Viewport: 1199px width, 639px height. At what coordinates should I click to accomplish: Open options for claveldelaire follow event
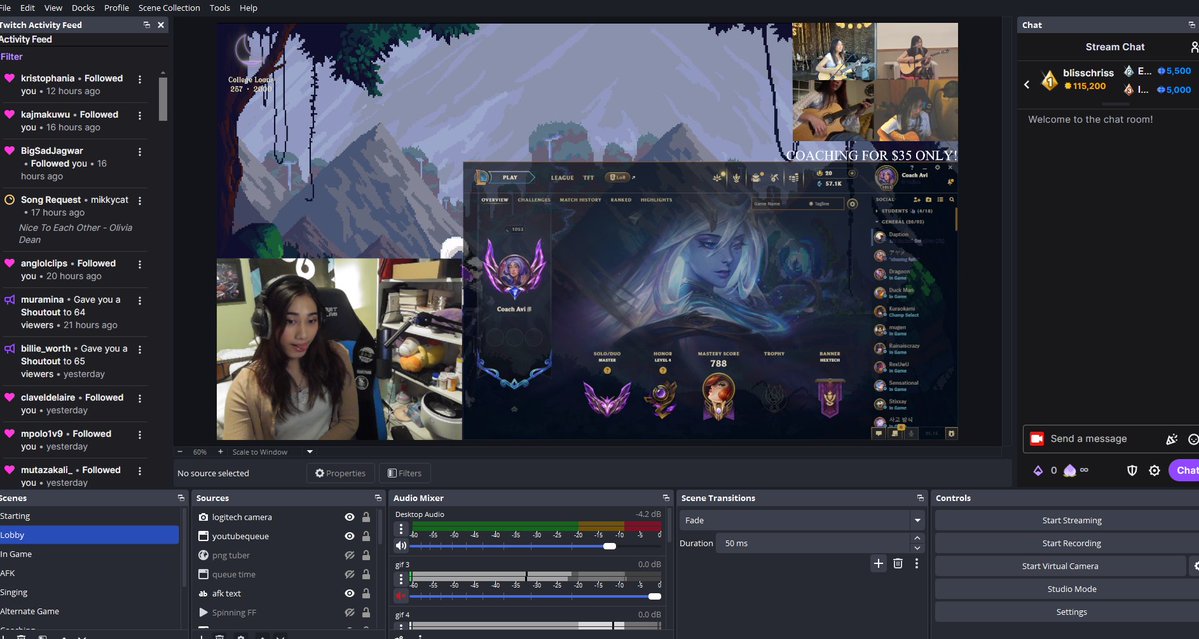139,398
